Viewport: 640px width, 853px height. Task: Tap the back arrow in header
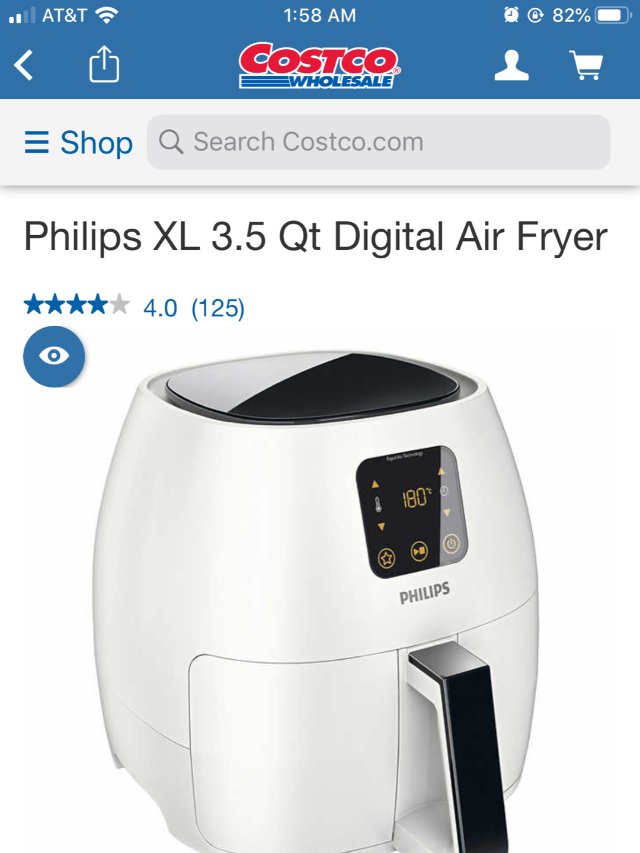click(23, 65)
